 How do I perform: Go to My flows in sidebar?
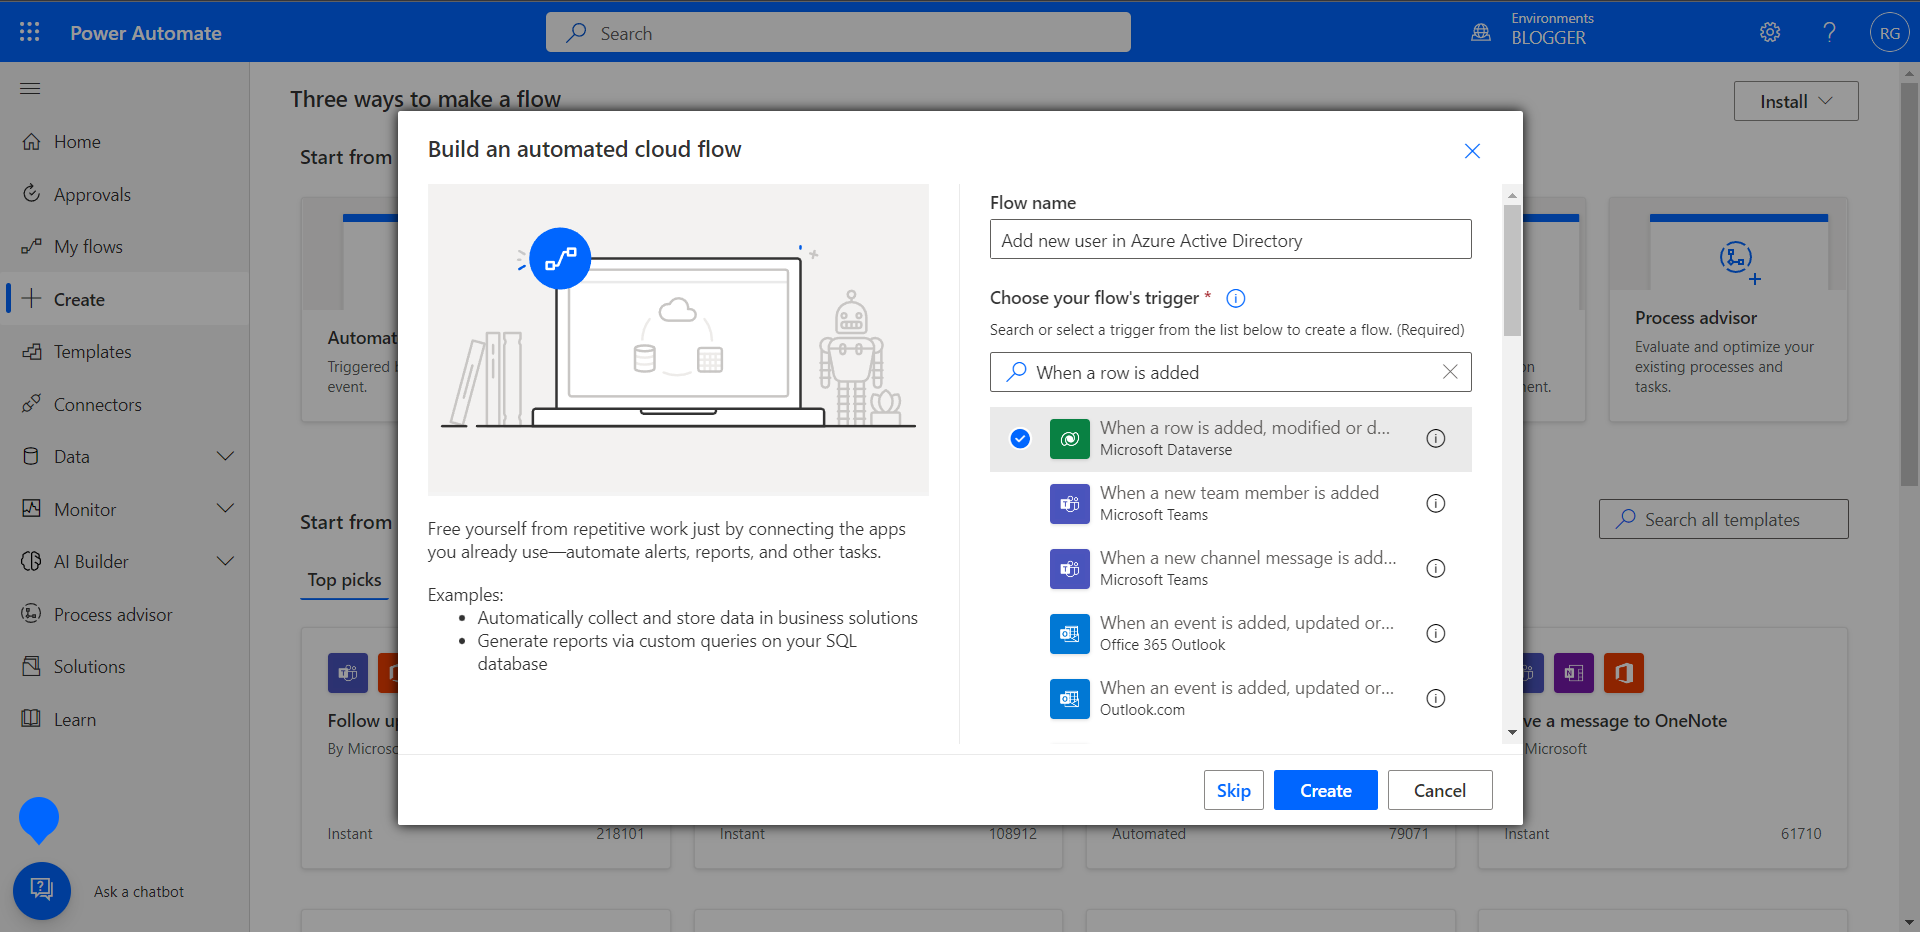tap(125, 246)
